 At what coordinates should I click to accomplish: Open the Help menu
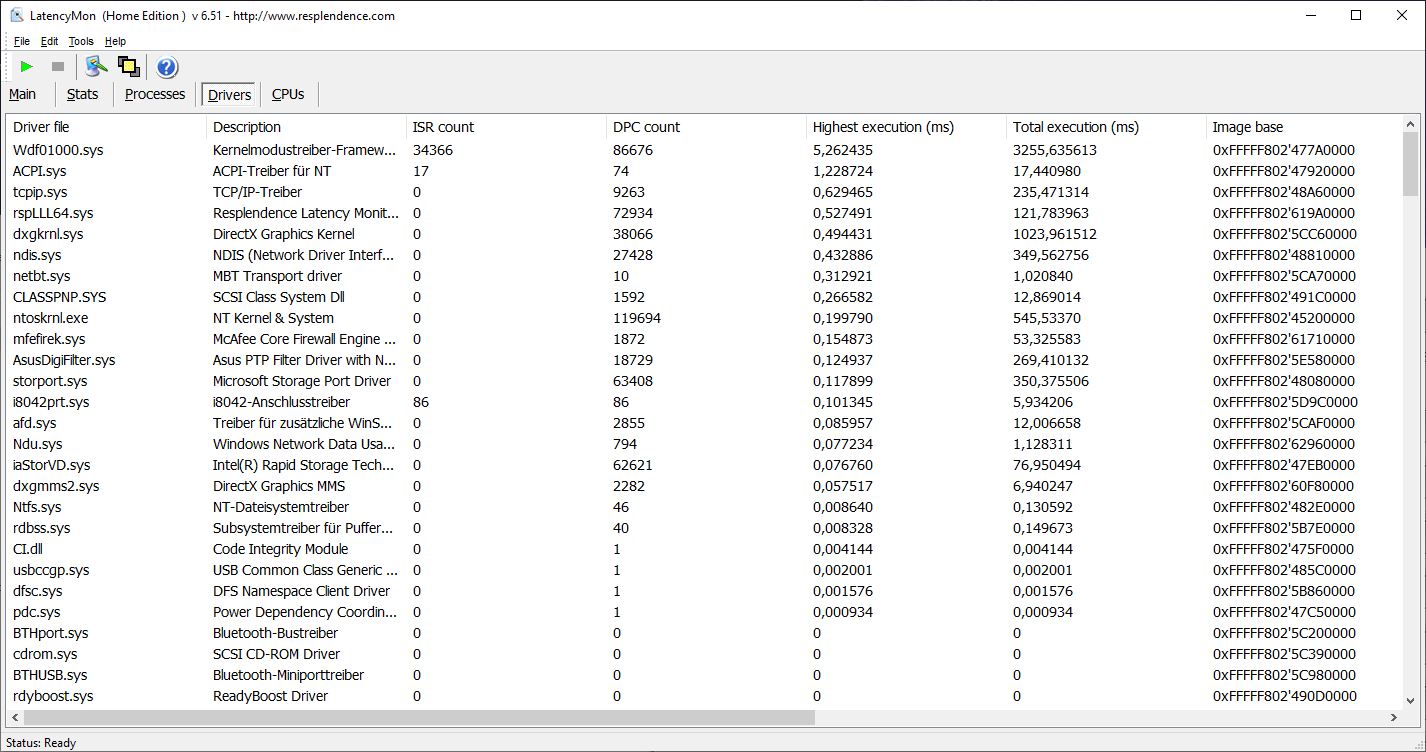115,41
